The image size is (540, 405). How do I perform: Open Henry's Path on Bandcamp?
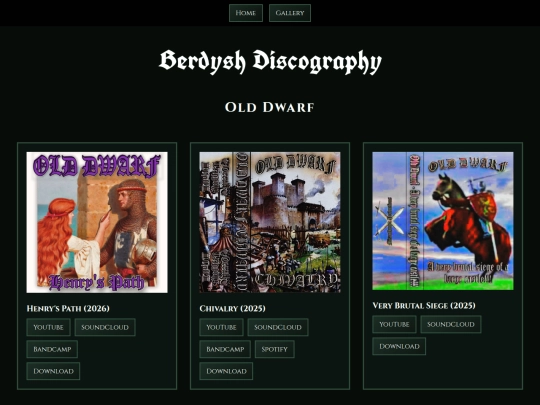(x=52, y=349)
